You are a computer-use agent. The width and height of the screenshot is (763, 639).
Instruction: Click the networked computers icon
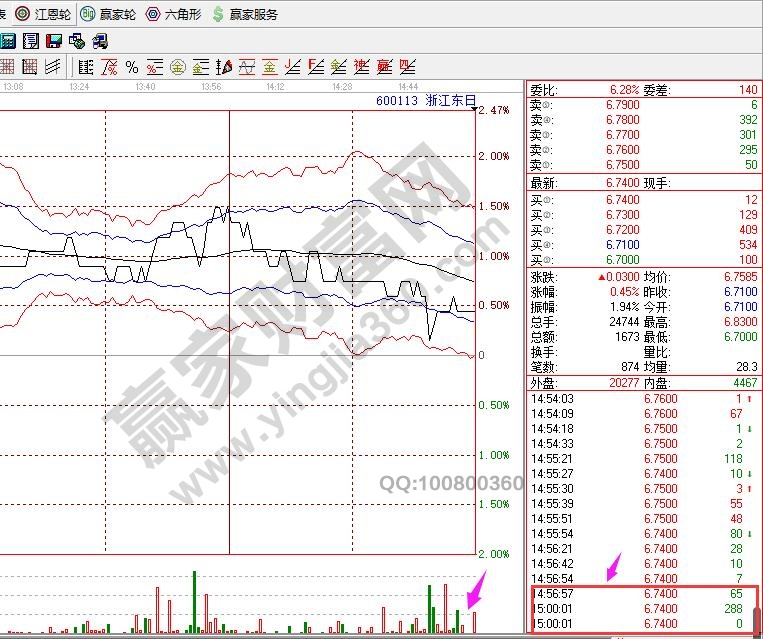click(x=100, y=41)
